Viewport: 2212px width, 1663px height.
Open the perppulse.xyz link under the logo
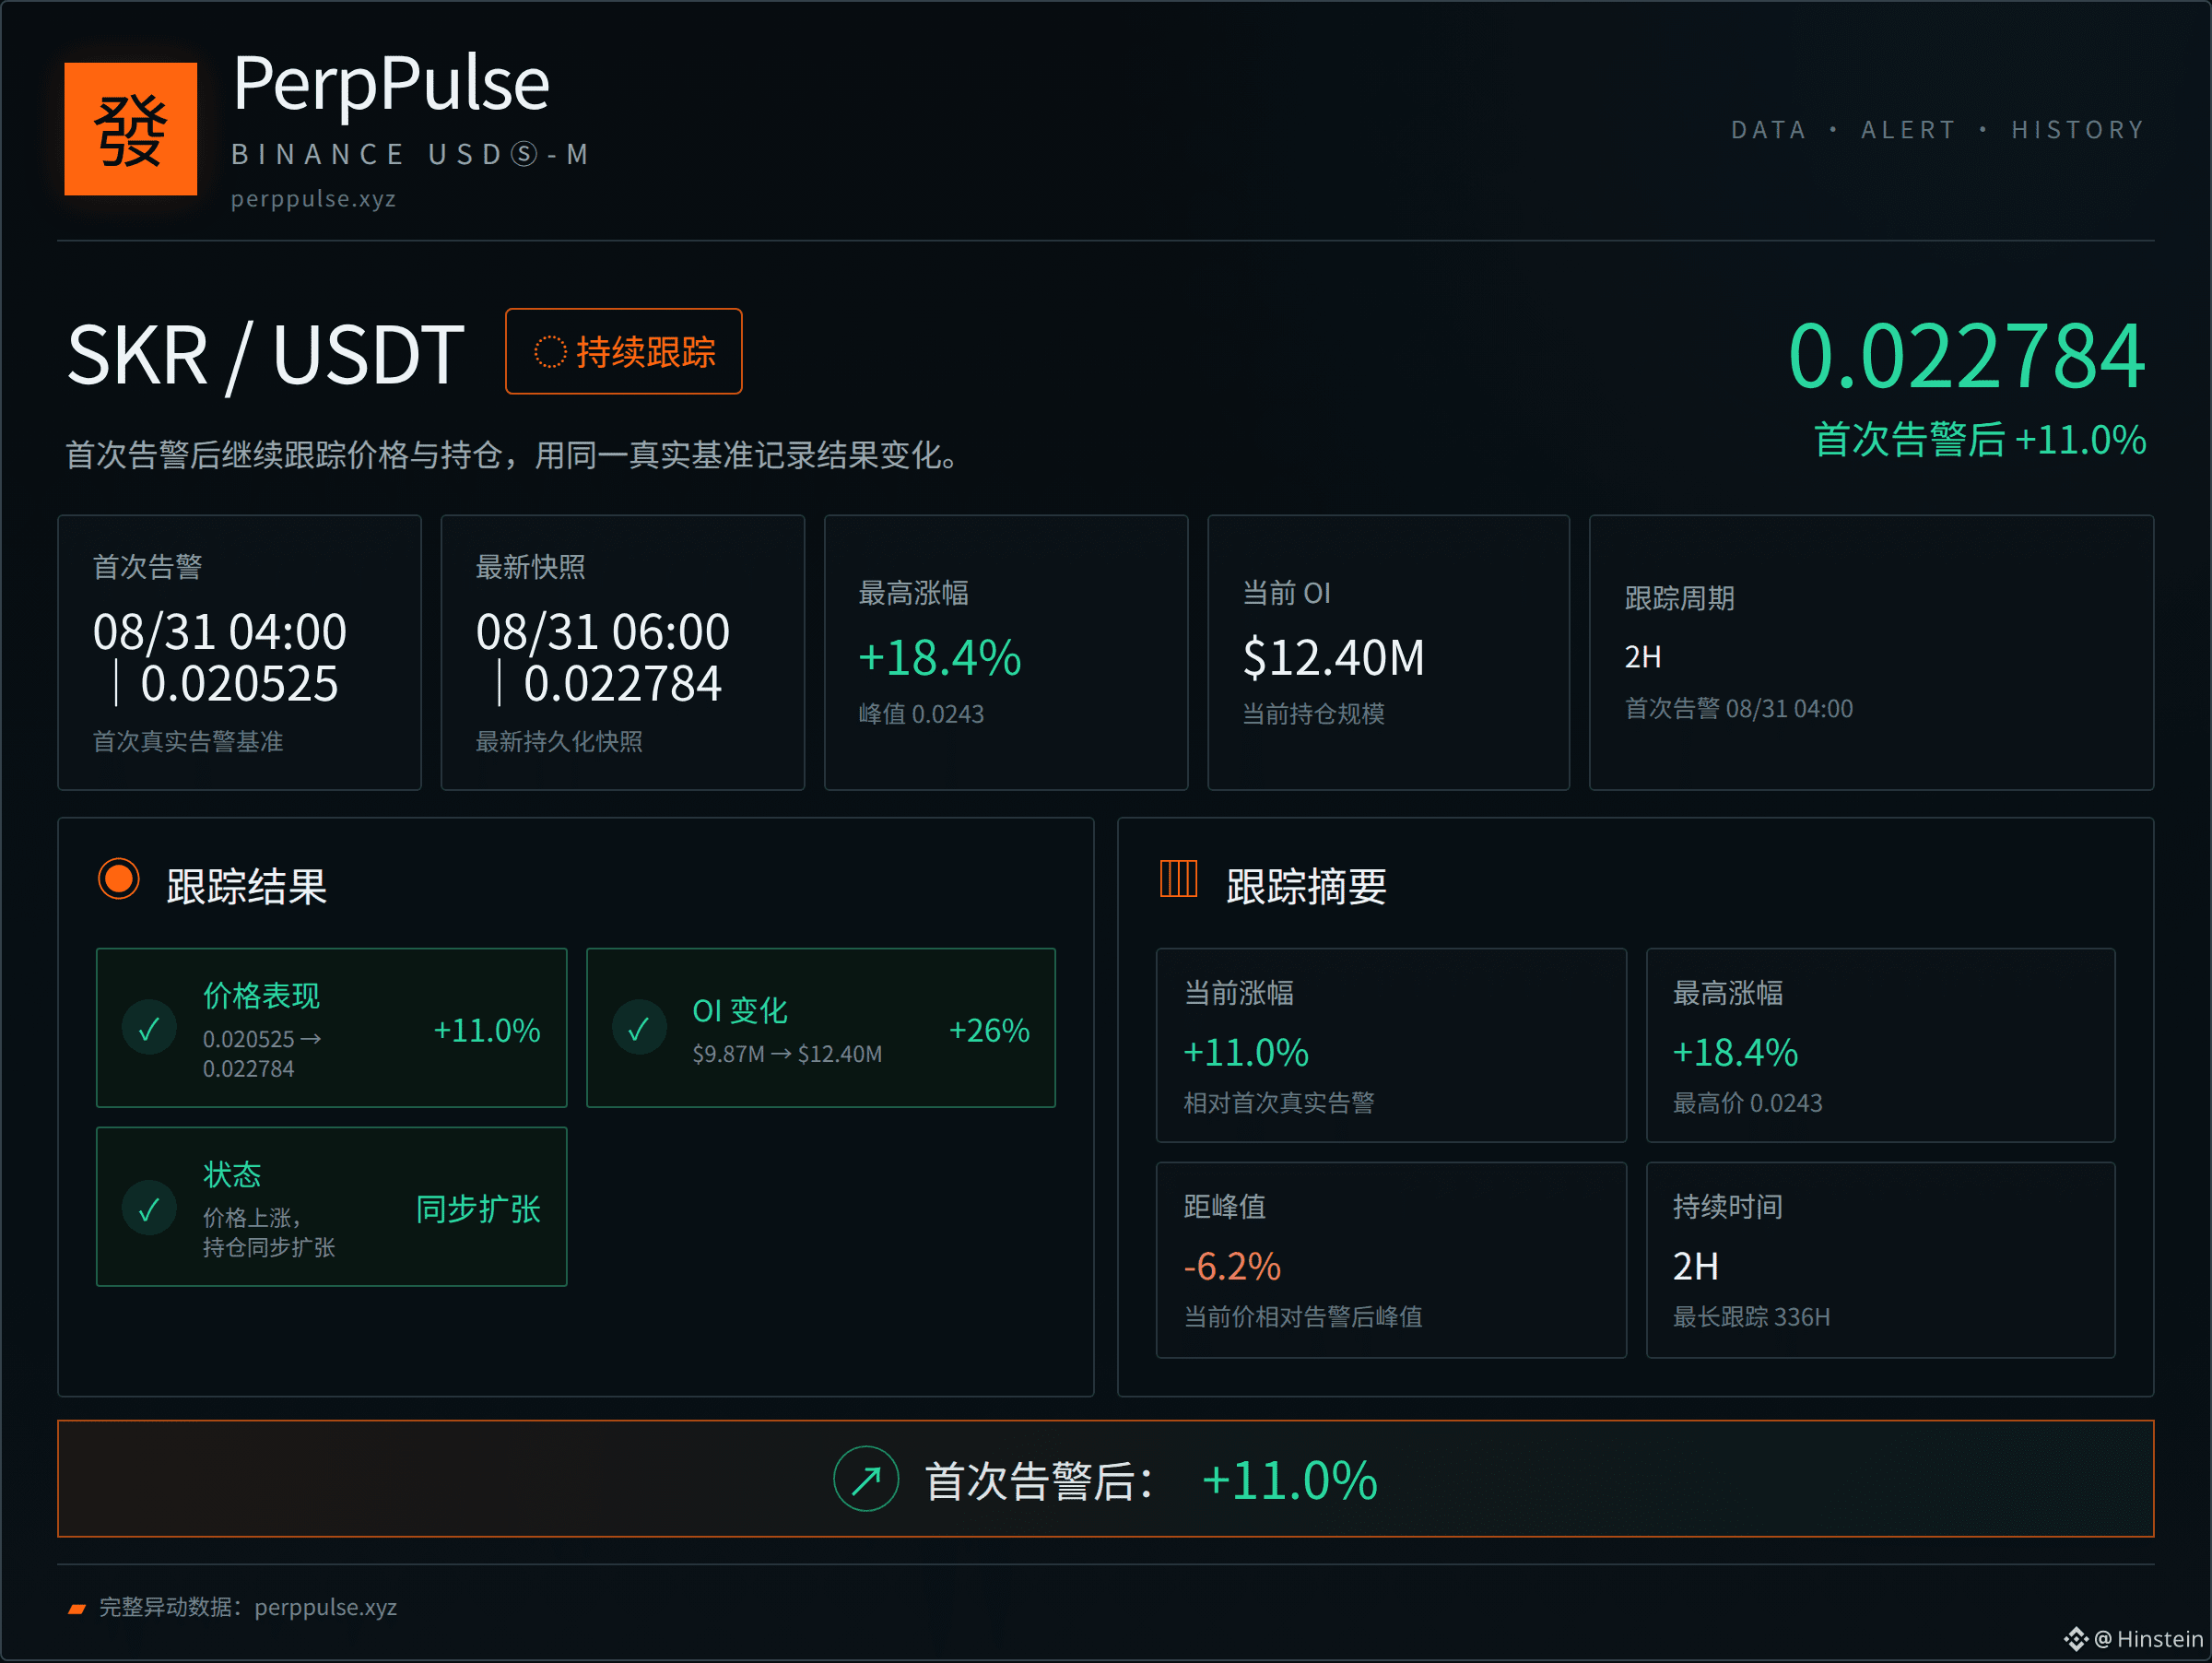tap(313, 199)
